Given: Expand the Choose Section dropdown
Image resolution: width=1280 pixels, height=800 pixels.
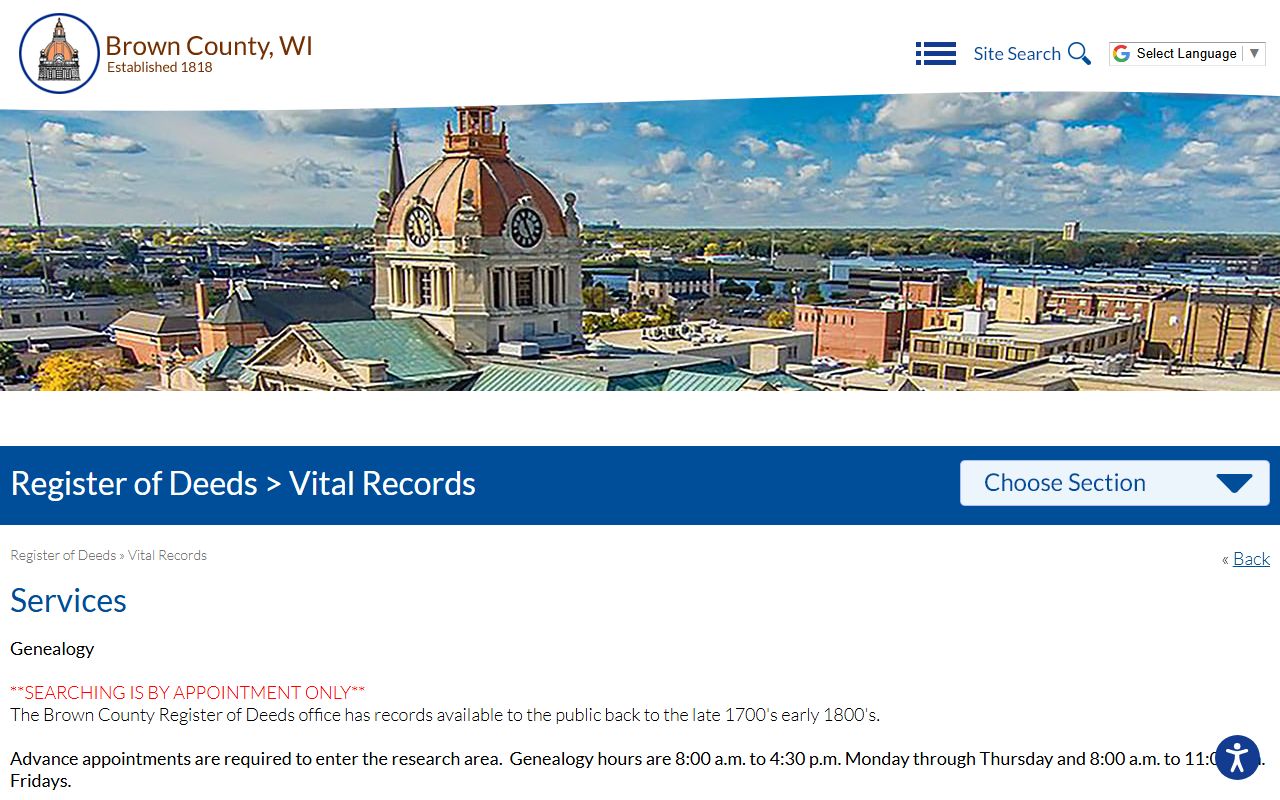Looking at the screenshot, I should [1115, 483].
